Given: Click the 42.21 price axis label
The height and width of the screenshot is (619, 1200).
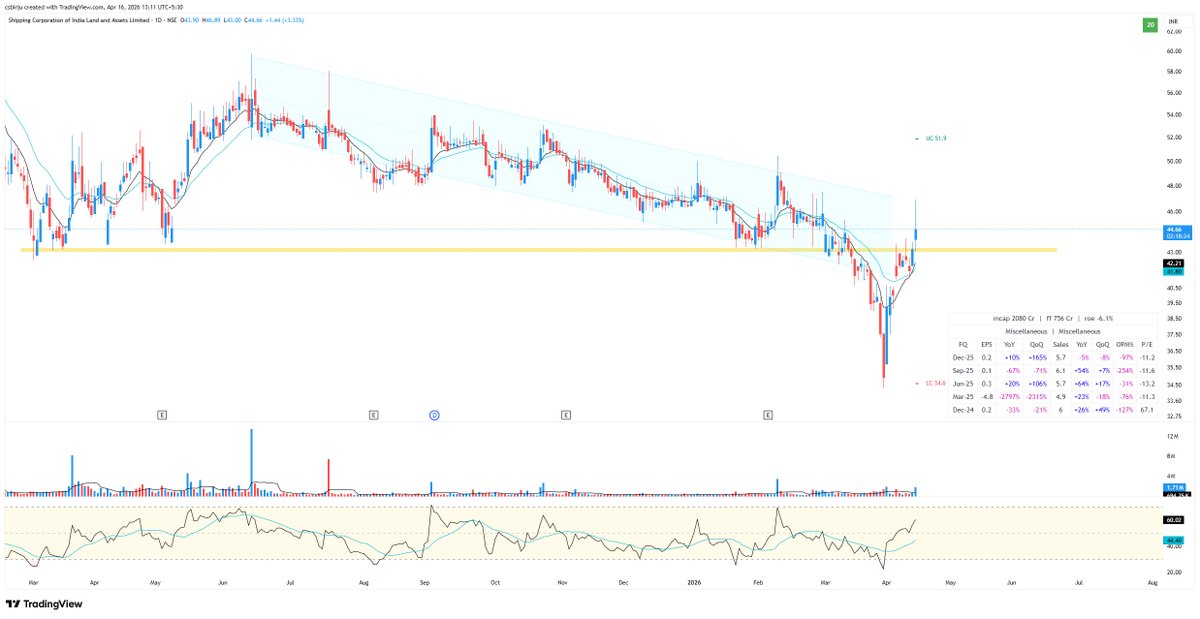Looking at the screenshot, I should click(1174, 264).
